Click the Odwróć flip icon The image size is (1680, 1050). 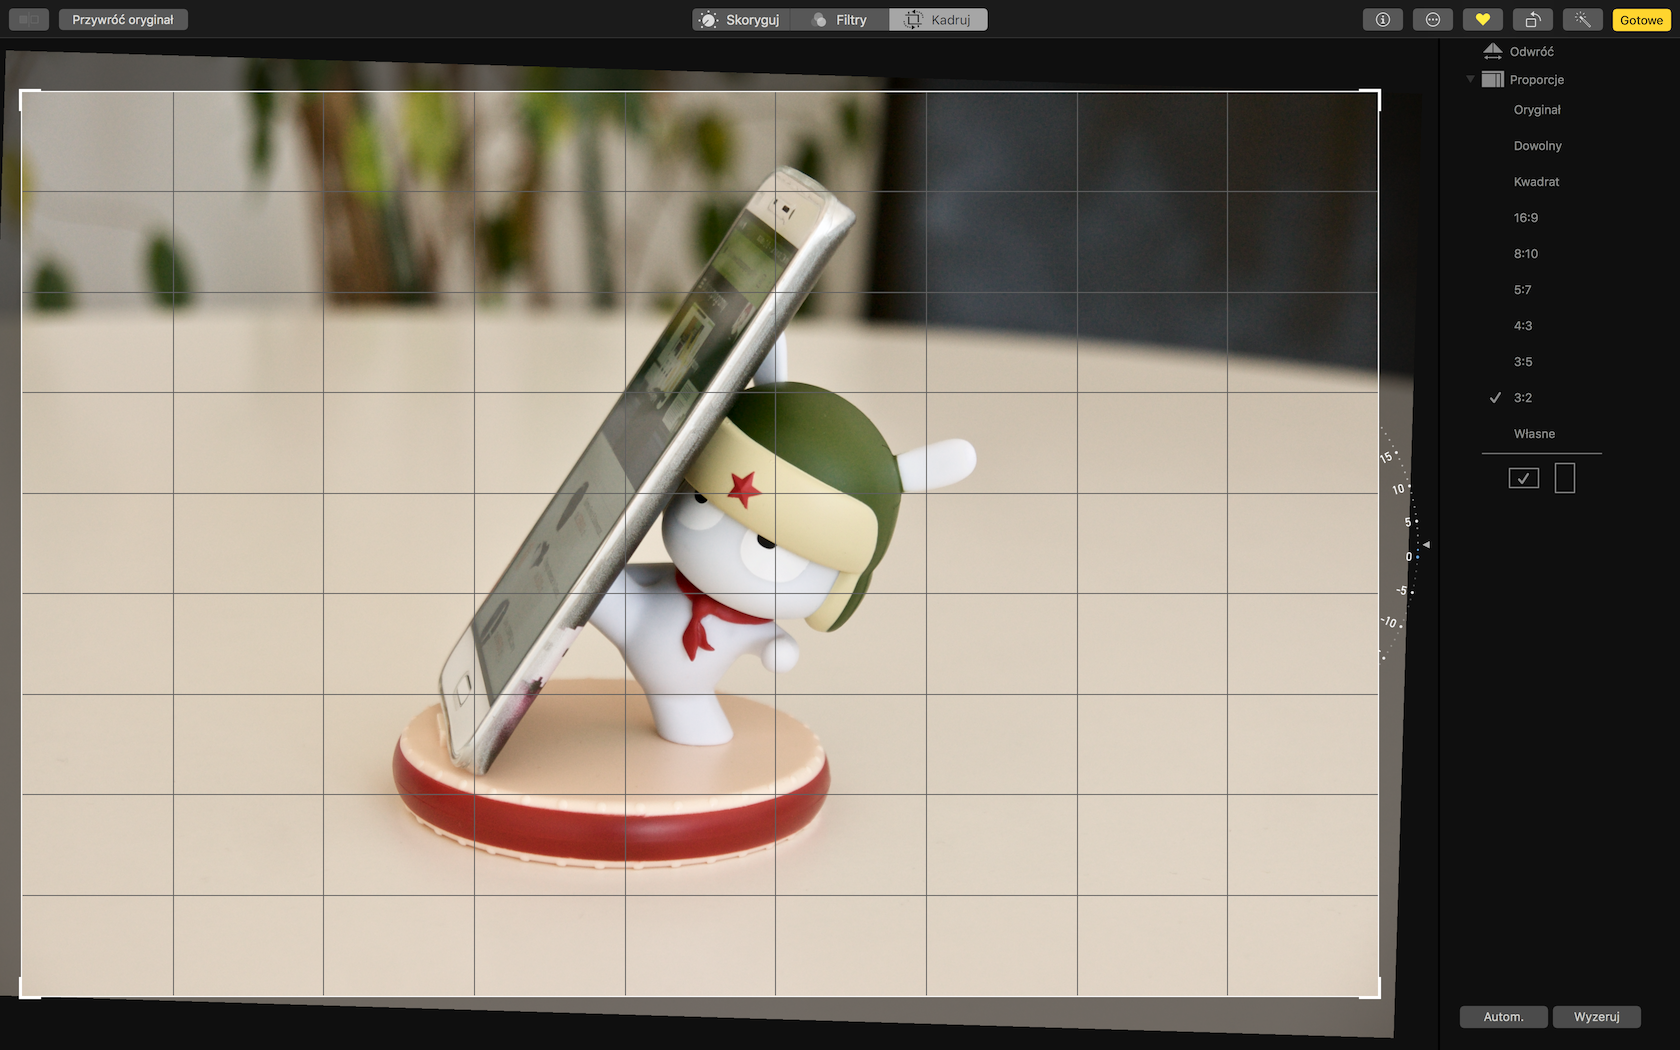tap(1493, 51)
